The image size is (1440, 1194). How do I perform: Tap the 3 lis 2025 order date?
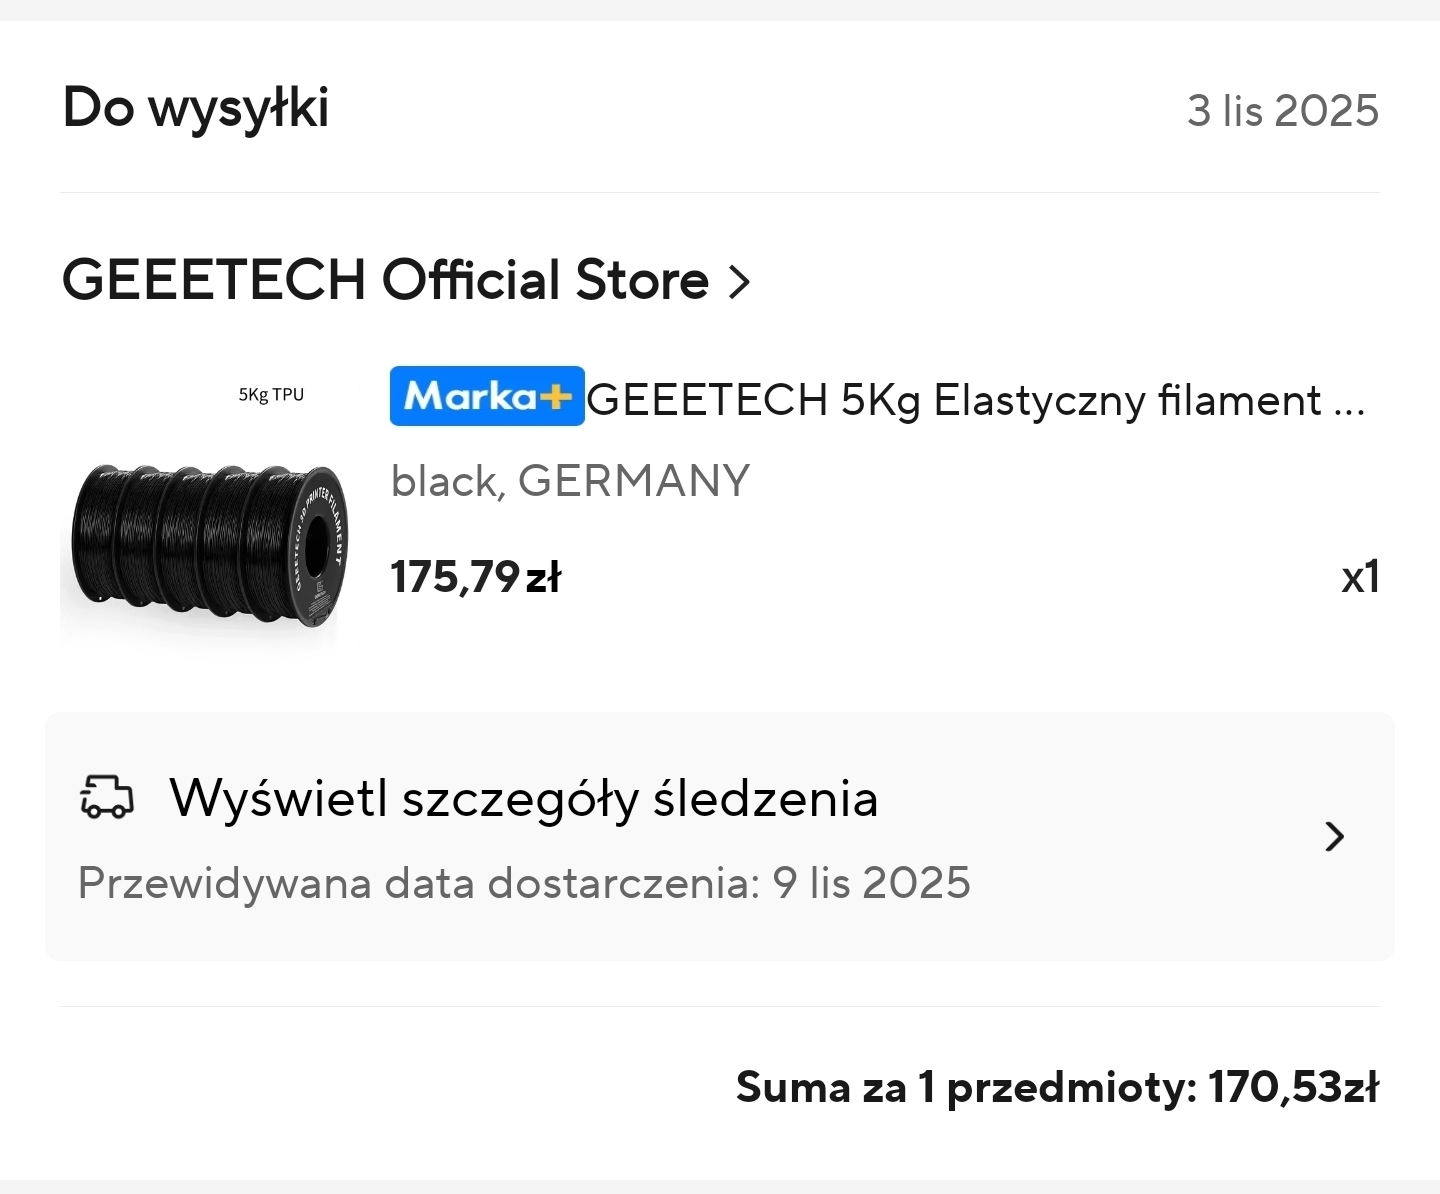(1283, 111)
